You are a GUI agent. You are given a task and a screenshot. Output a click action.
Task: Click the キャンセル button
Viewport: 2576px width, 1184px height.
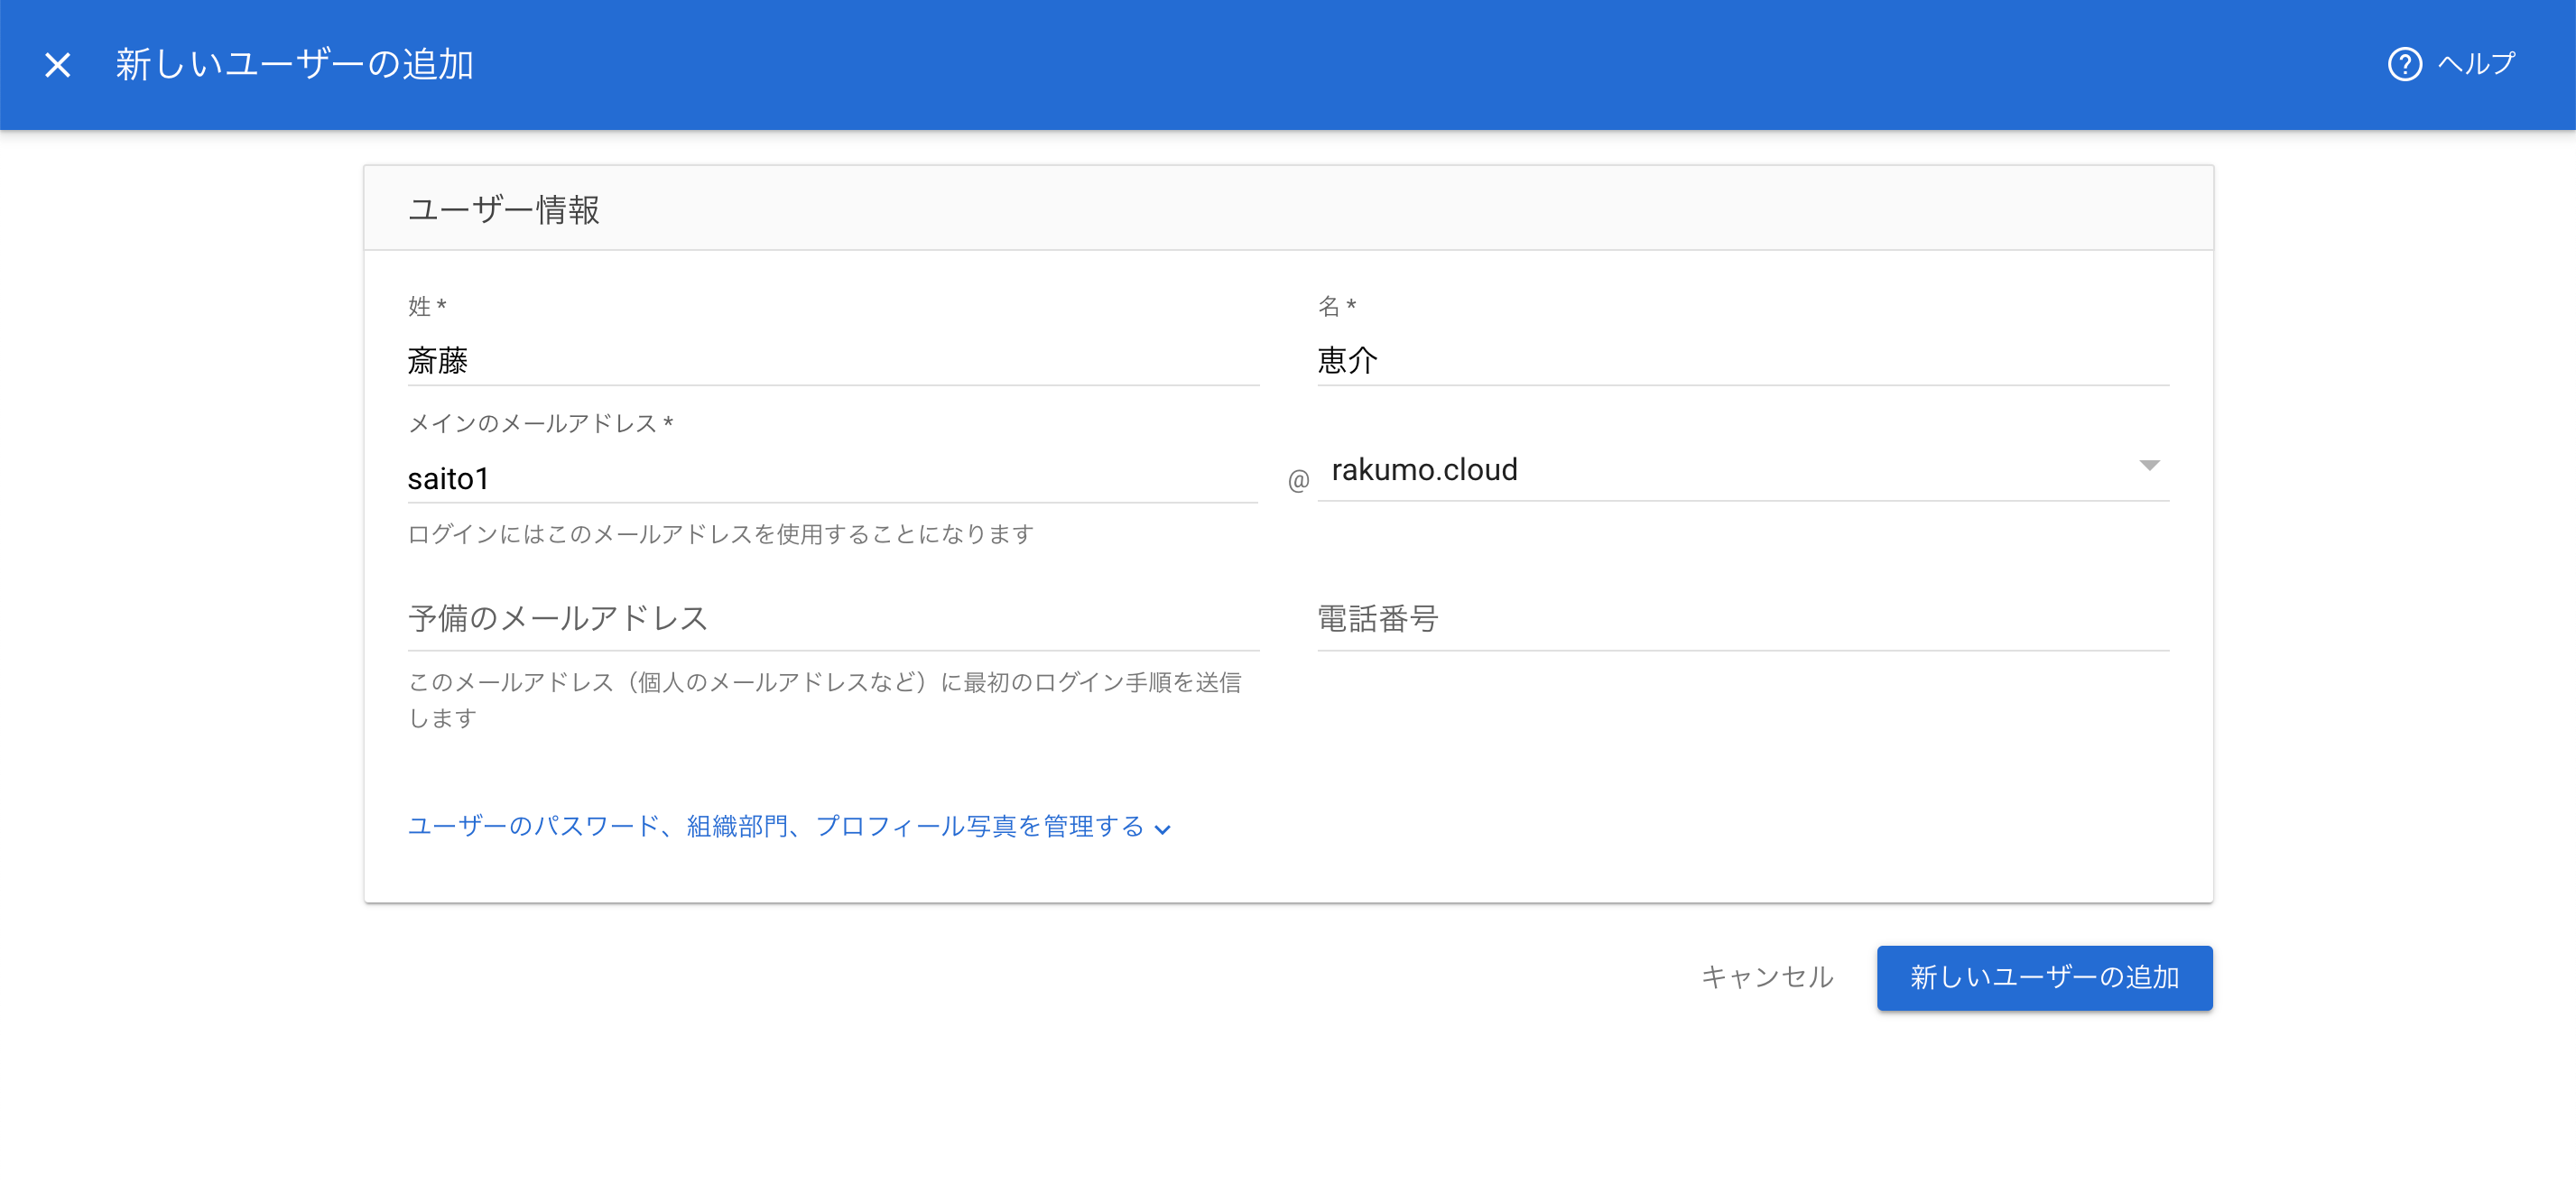pyautogui.click(x=1767, y=977)
